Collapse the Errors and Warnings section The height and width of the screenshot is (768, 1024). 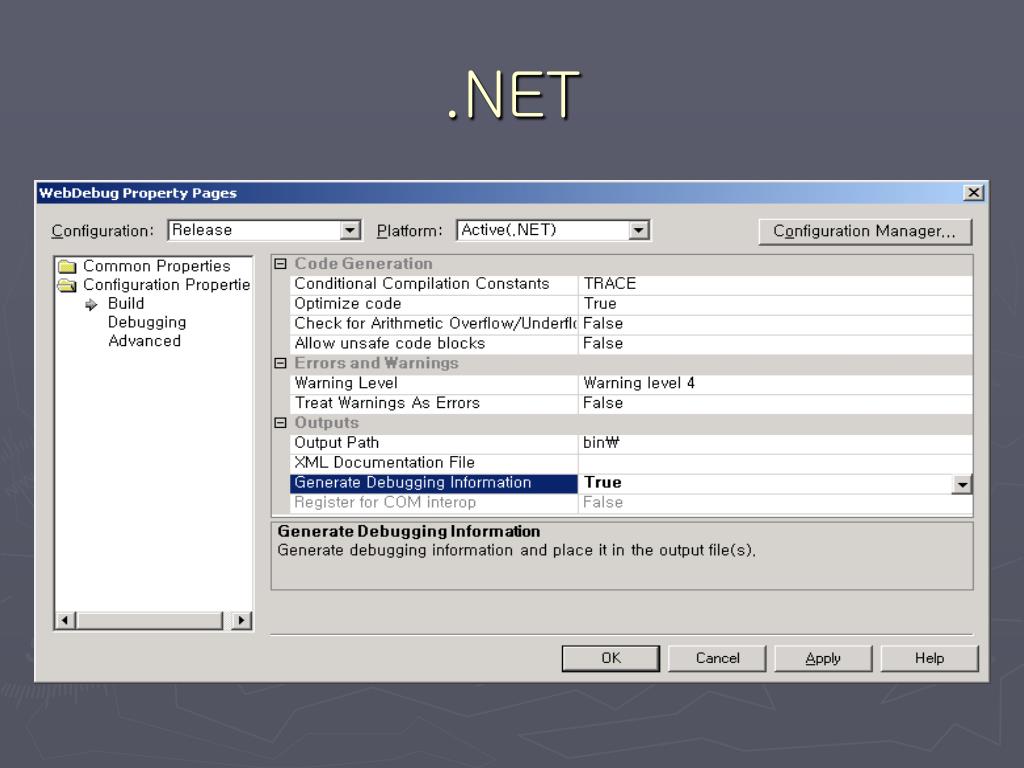[x=280, y=363]
